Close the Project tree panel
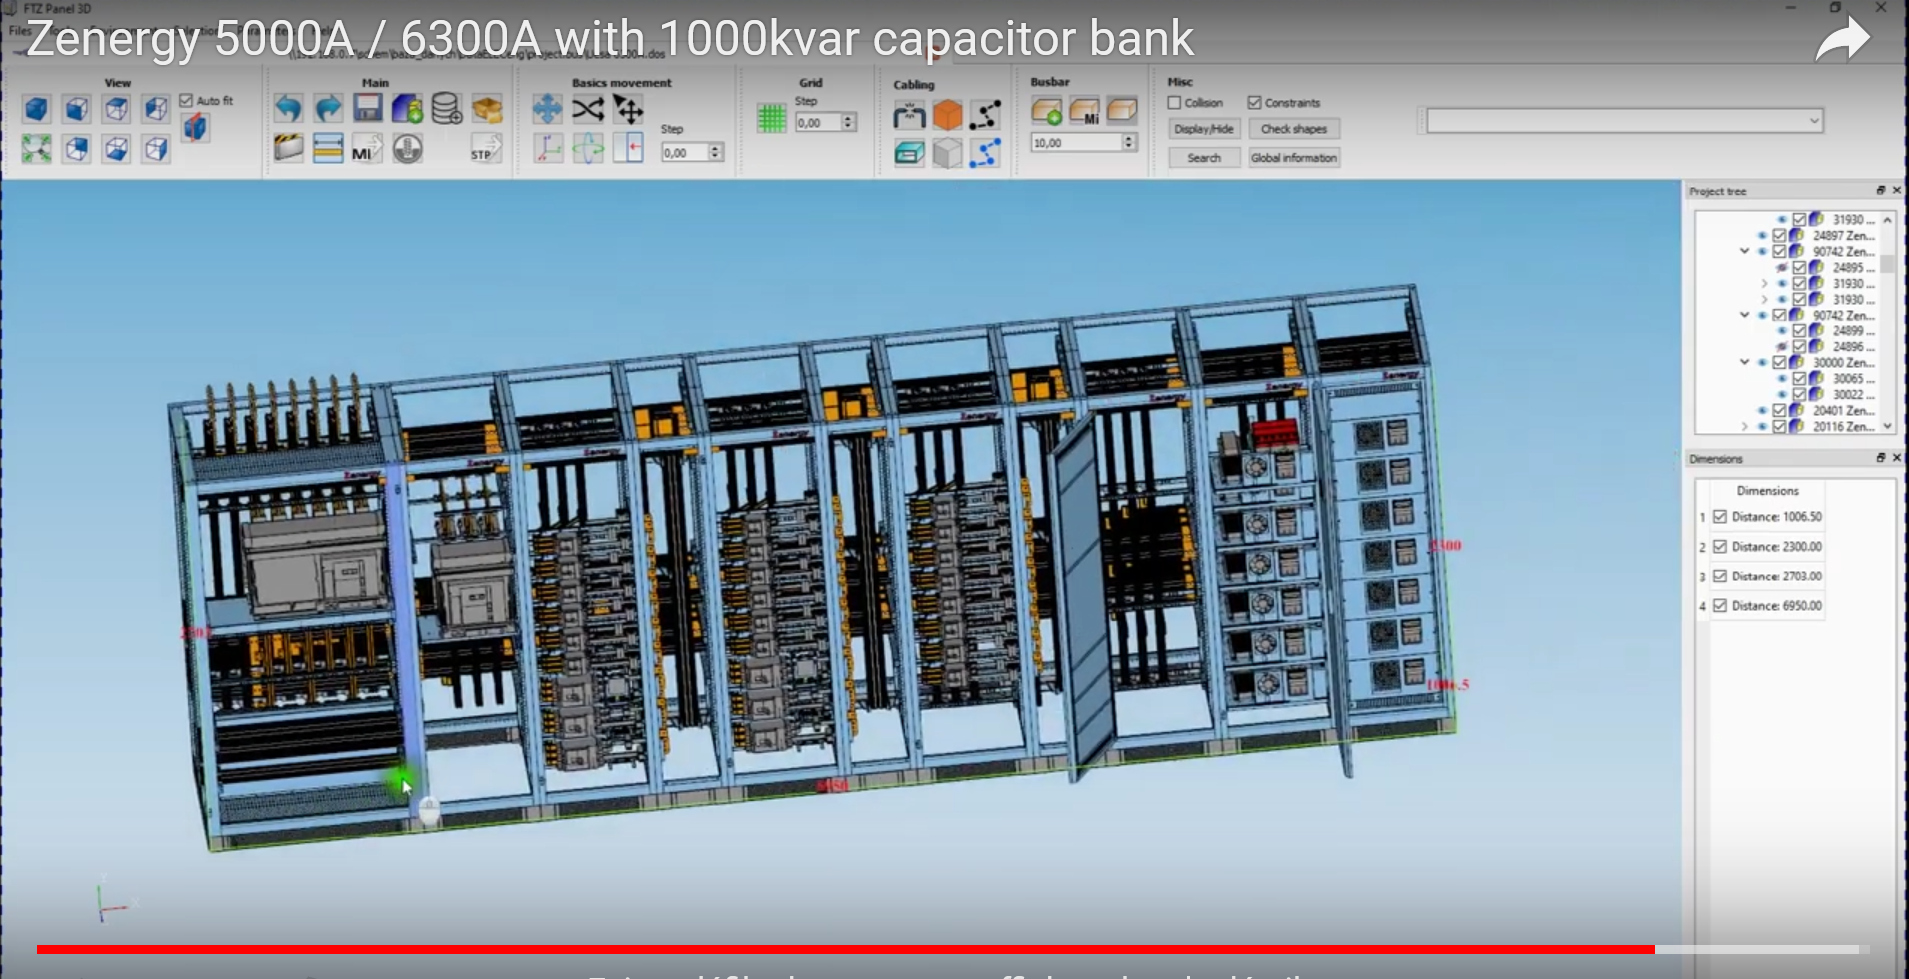 [x=1896, y=190]
